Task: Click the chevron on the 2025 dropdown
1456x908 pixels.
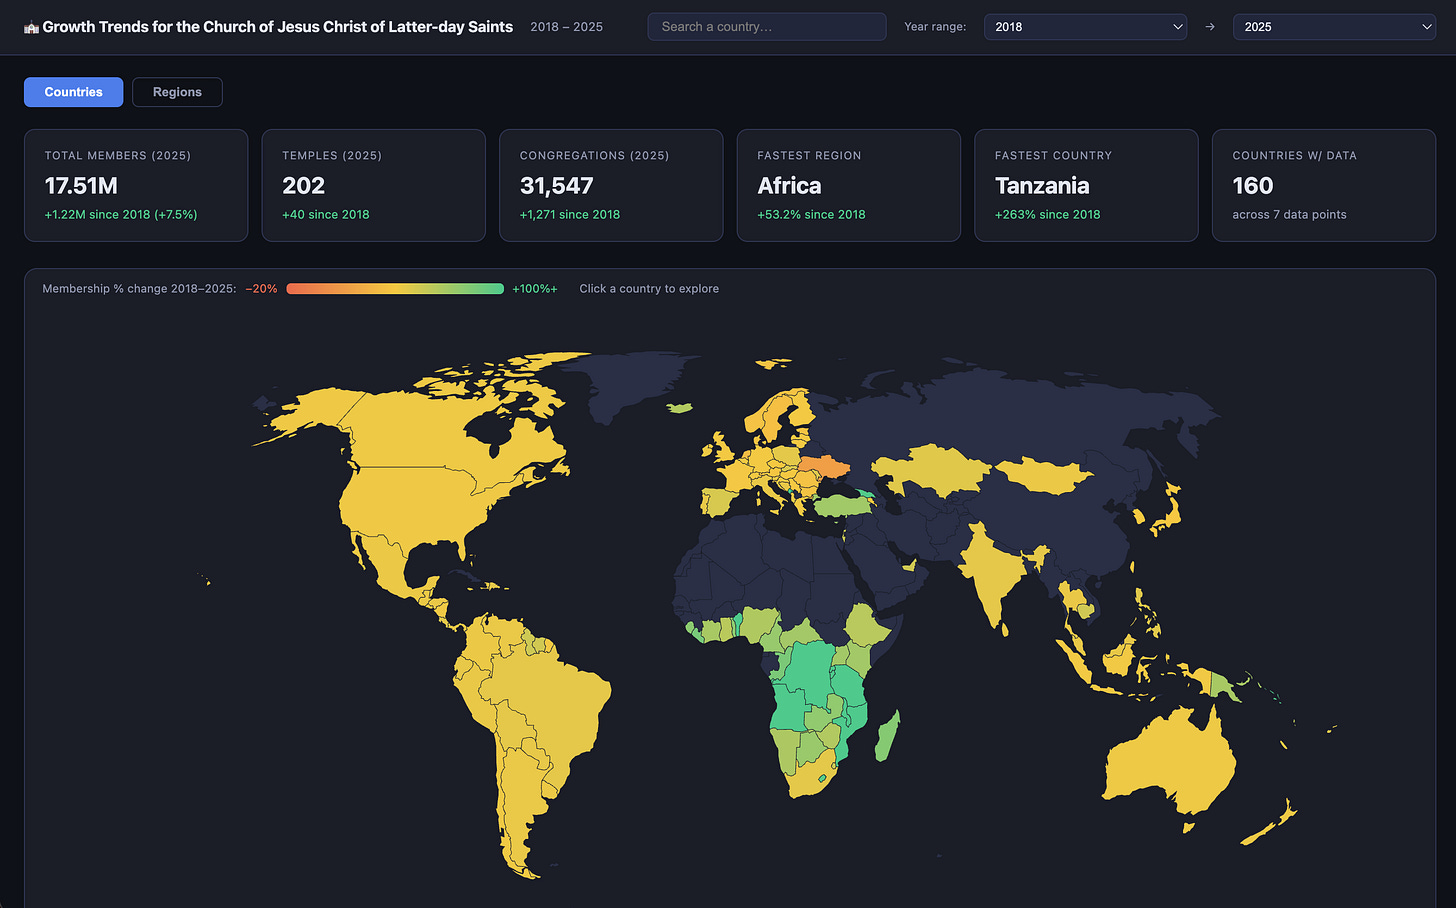Action: 1427,27
